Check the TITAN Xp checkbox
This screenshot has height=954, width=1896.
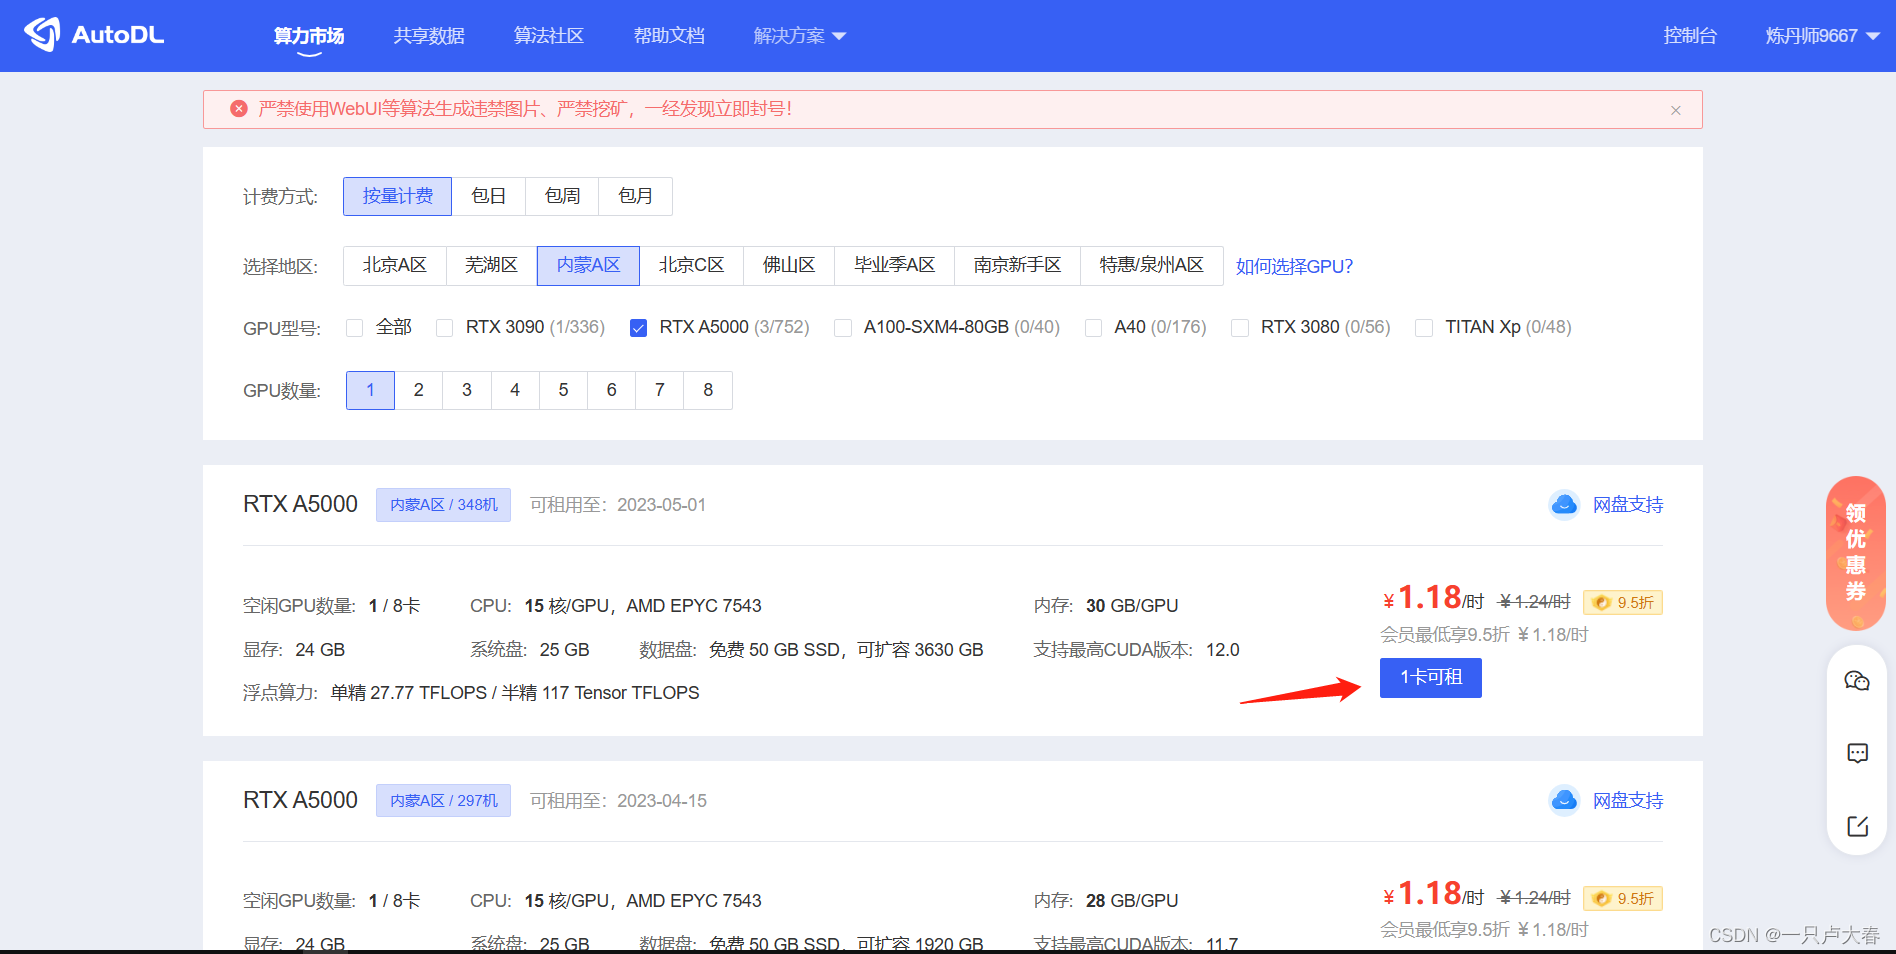pyautogui.click(x=1424, y=328)
